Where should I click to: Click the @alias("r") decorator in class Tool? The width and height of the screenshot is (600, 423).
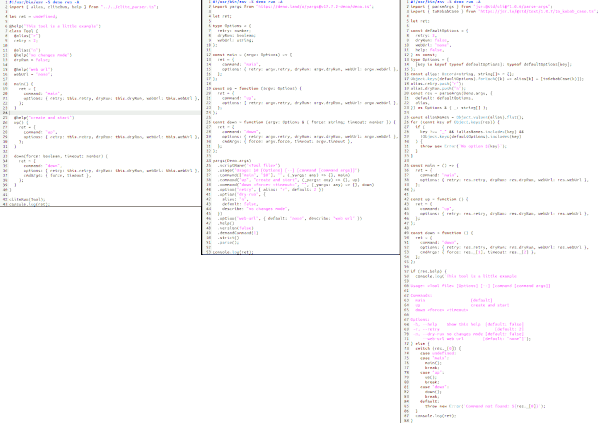tap(27, 36)
